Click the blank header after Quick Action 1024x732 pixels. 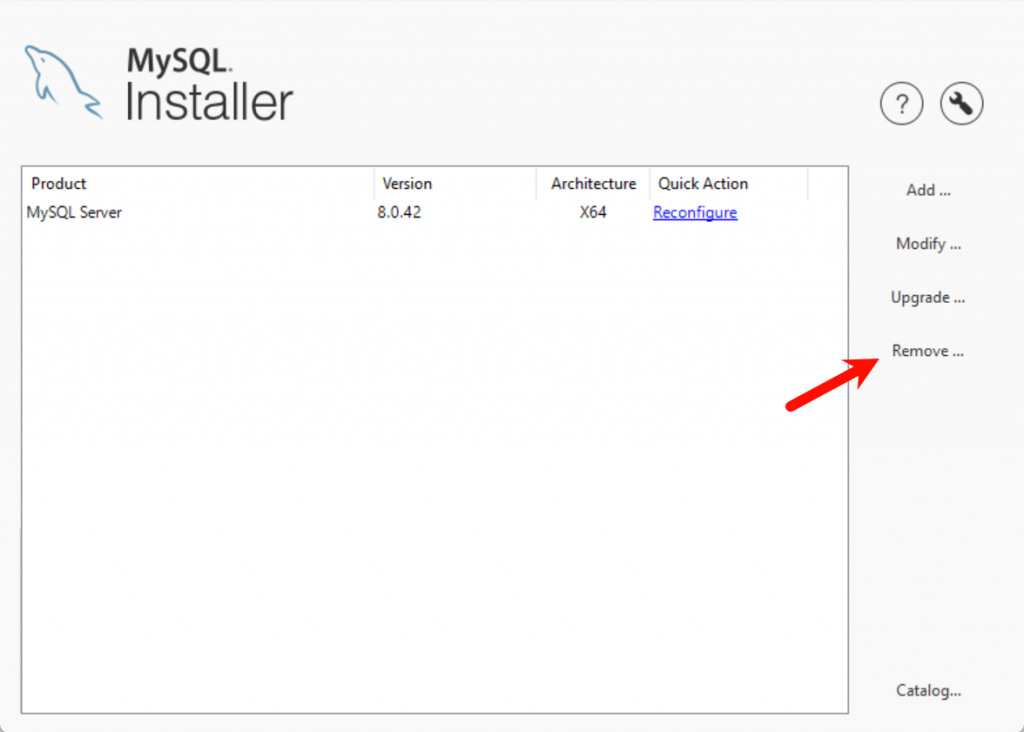coord(827,183)
